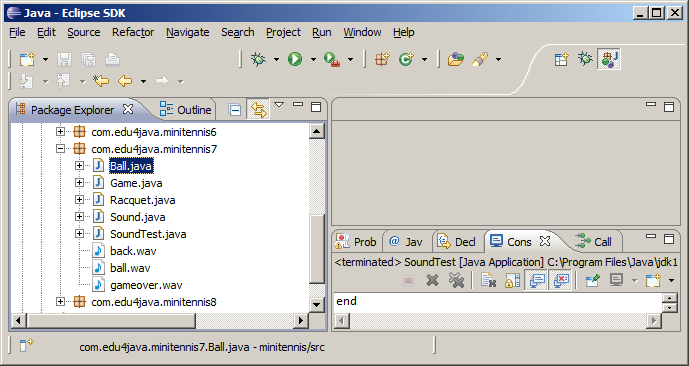Switch to the Debug perspective icon
The image size is (689, 366).
click(x=585, y=59)
